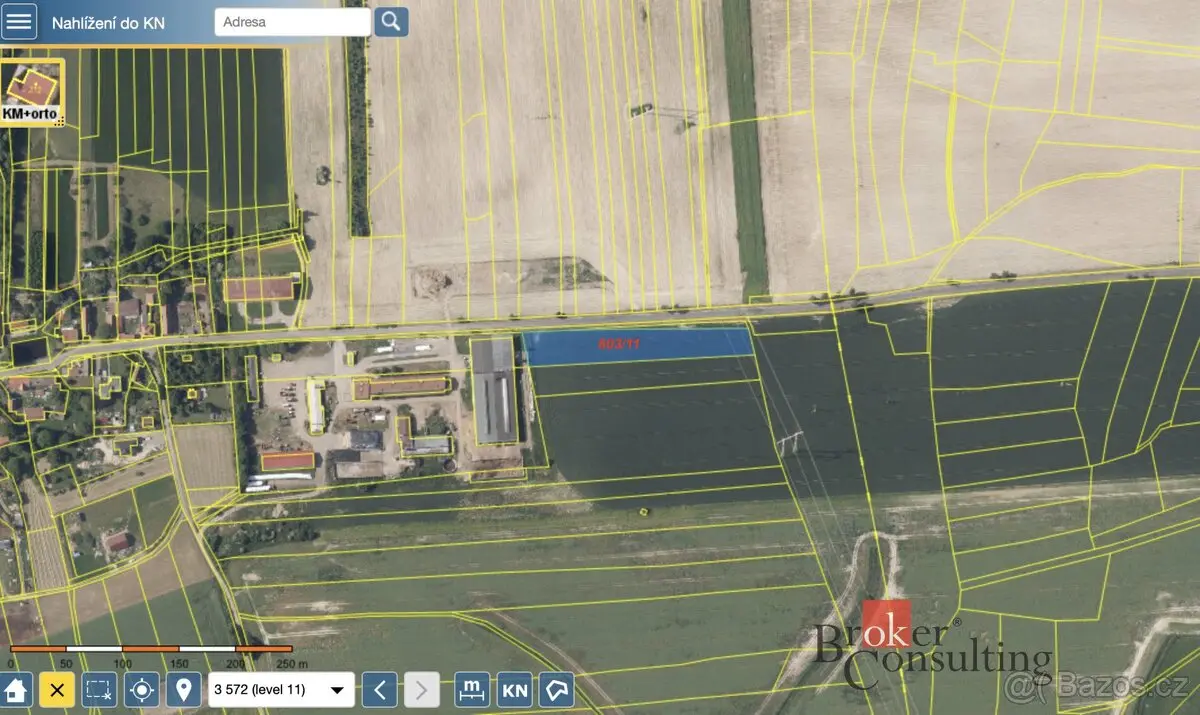Click the Nahlížení do KN title
The image size is (1200, 715).
tap(109, 22)
